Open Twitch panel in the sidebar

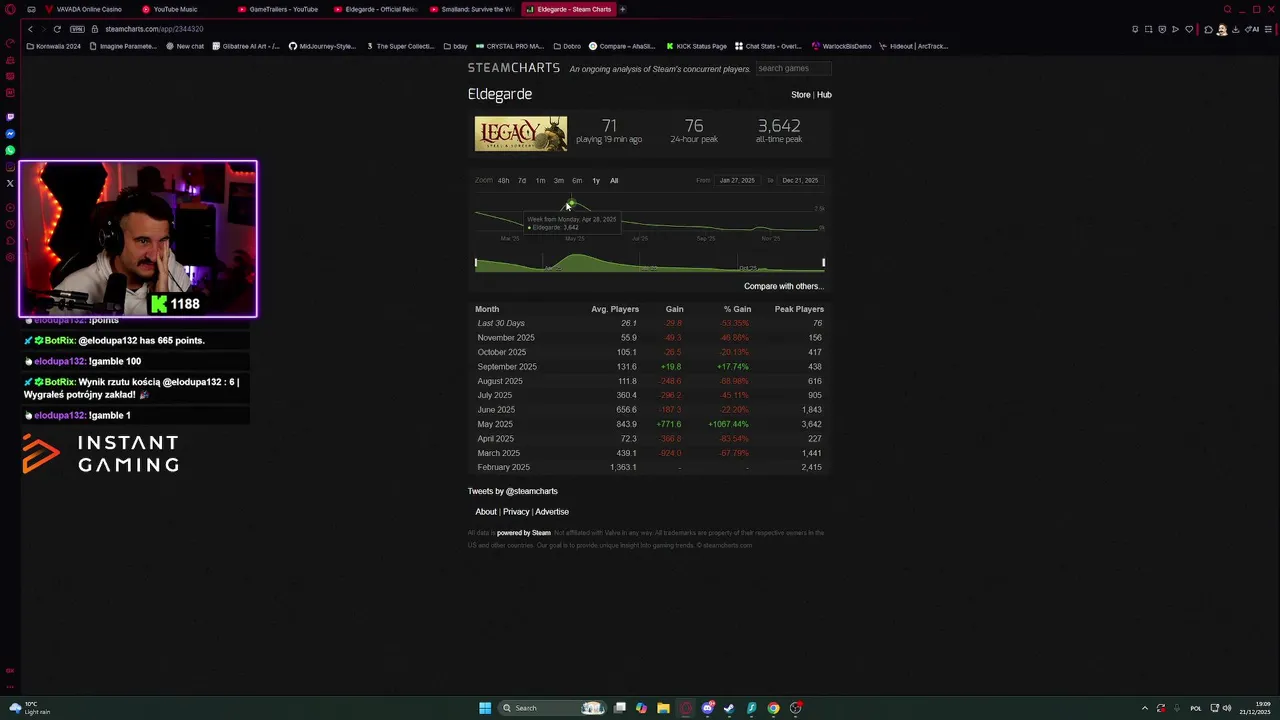pyautogui.click(x=10, y=116)
